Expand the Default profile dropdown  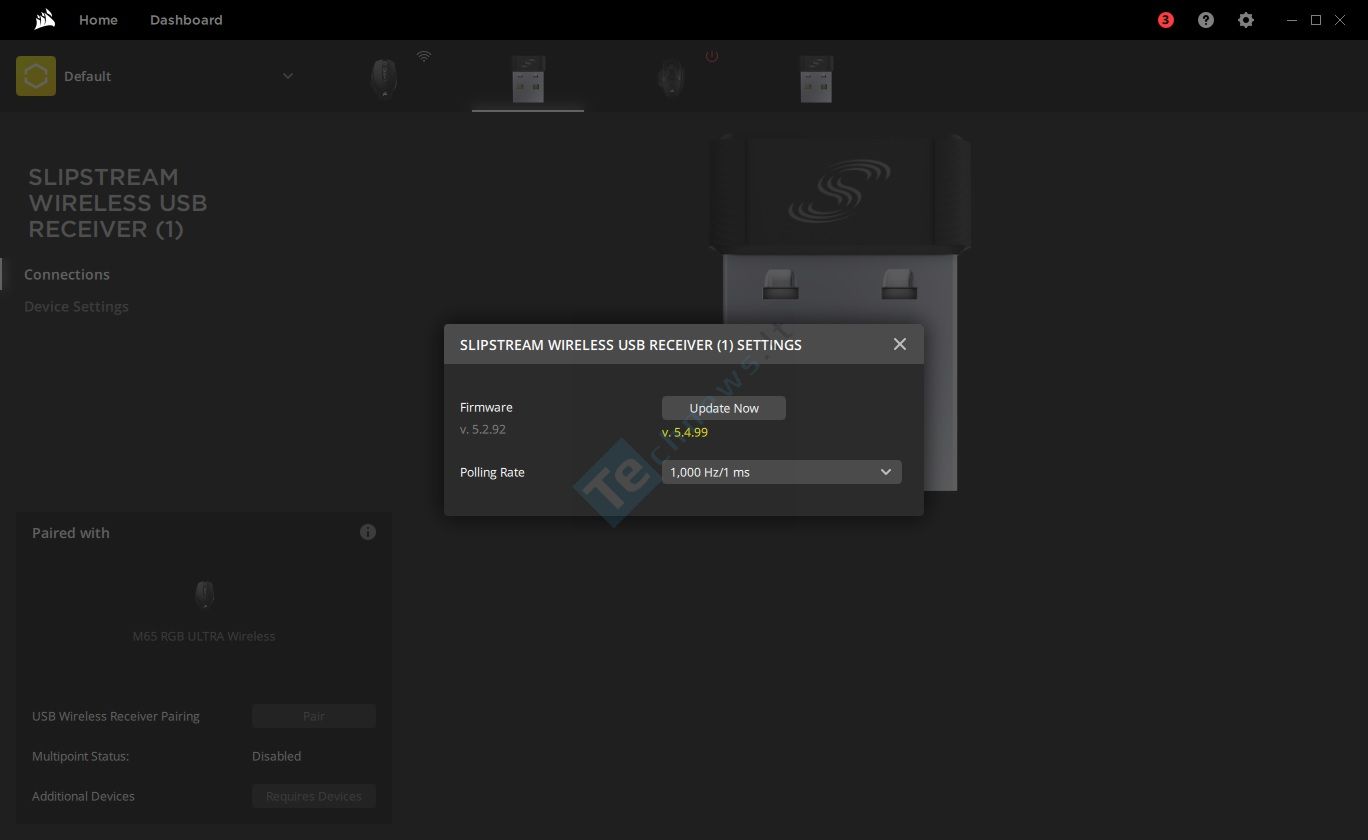[288, 76]
